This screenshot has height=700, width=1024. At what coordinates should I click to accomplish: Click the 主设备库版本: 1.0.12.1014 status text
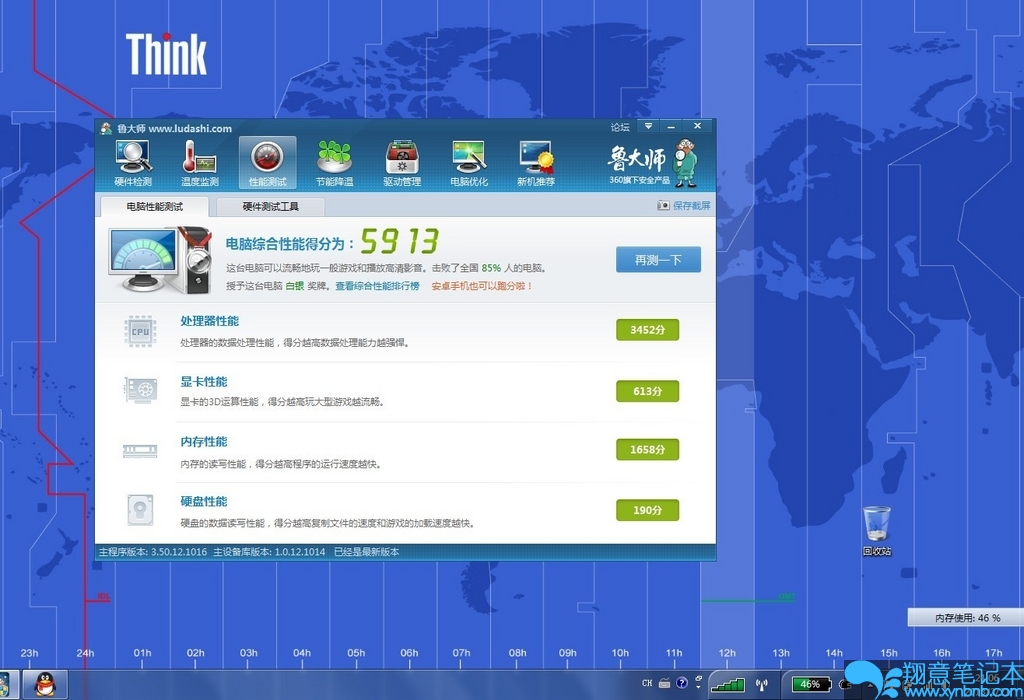pos(269,552)
